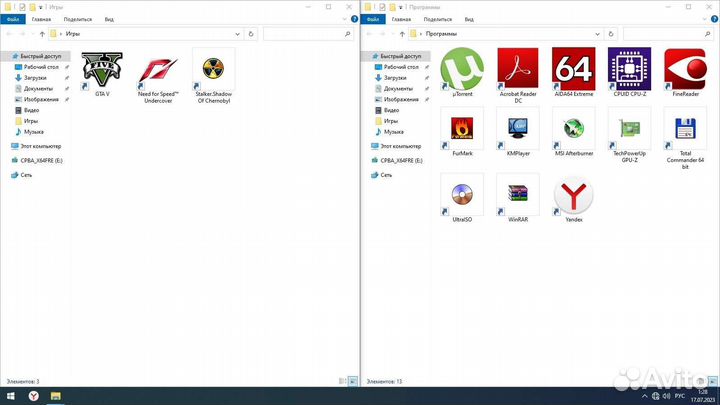Go up one level in Программы window

(402, 34)
